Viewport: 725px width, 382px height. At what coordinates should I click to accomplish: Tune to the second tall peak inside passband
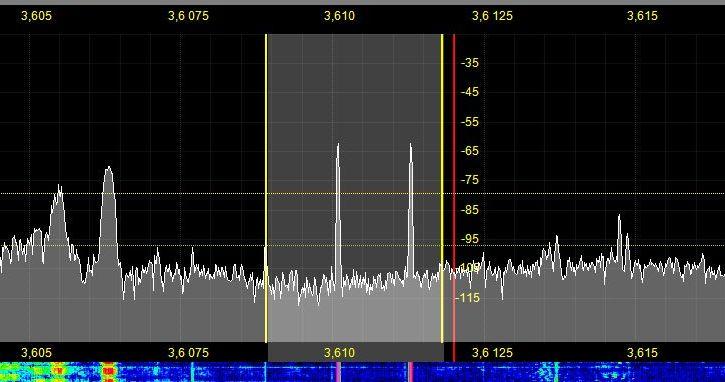[411, 208]
